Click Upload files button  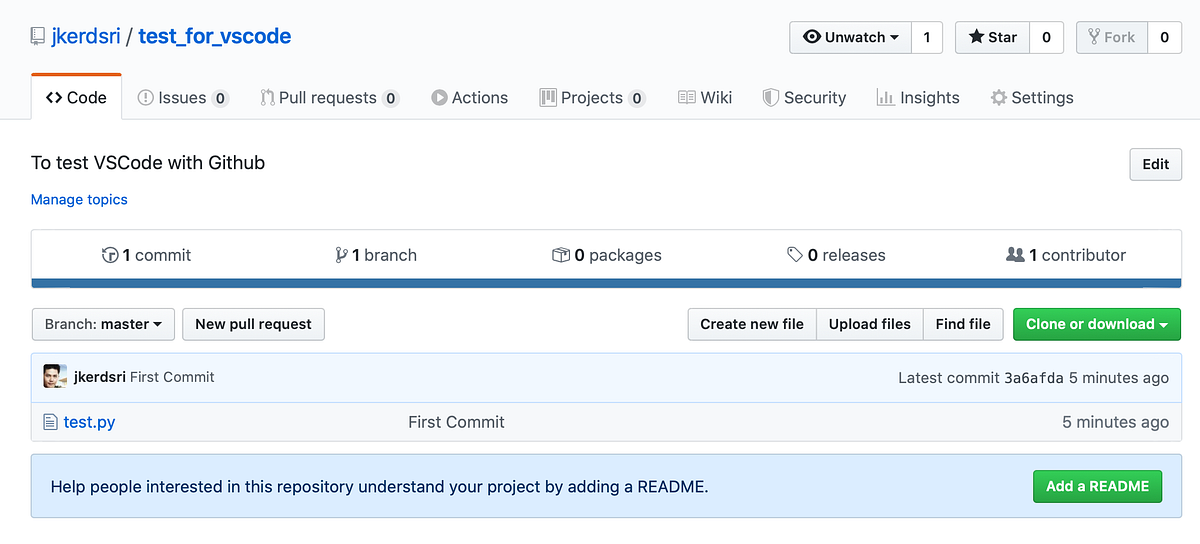pos(870,324)
